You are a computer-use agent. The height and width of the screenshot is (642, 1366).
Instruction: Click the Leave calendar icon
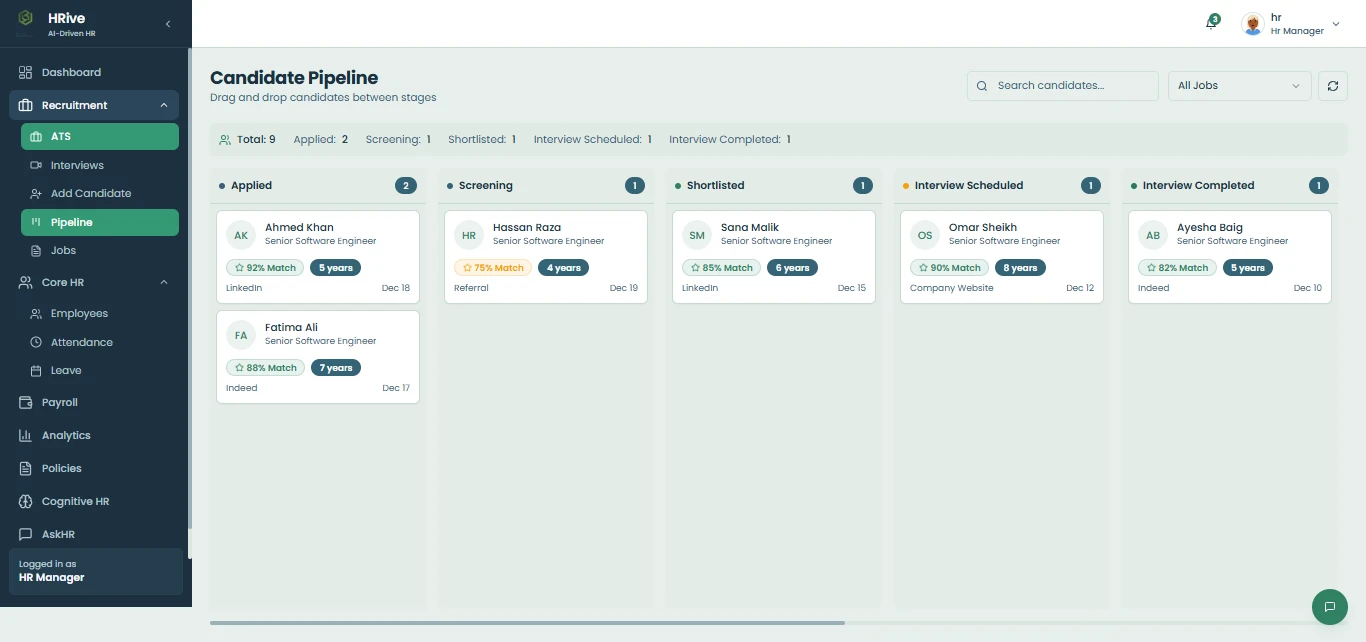36,370
